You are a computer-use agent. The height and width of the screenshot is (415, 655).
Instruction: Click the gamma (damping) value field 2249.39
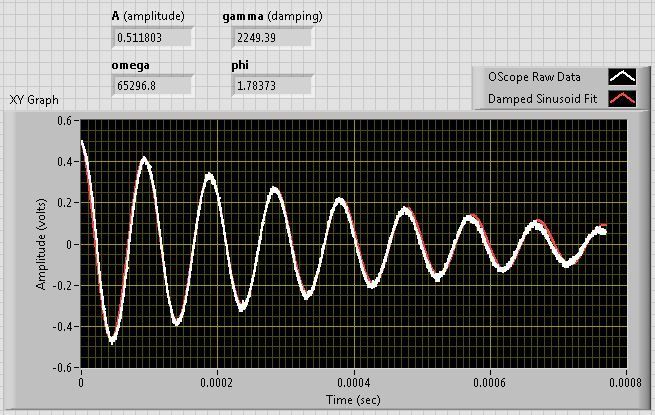[x=272, y=38]
